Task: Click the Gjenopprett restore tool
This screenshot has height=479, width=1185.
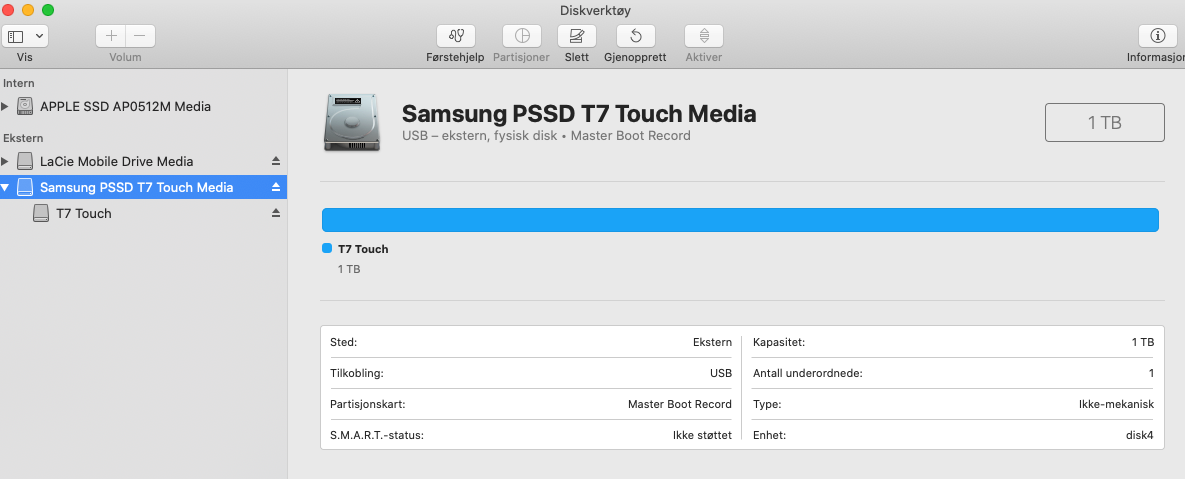Action: (636, 36)
